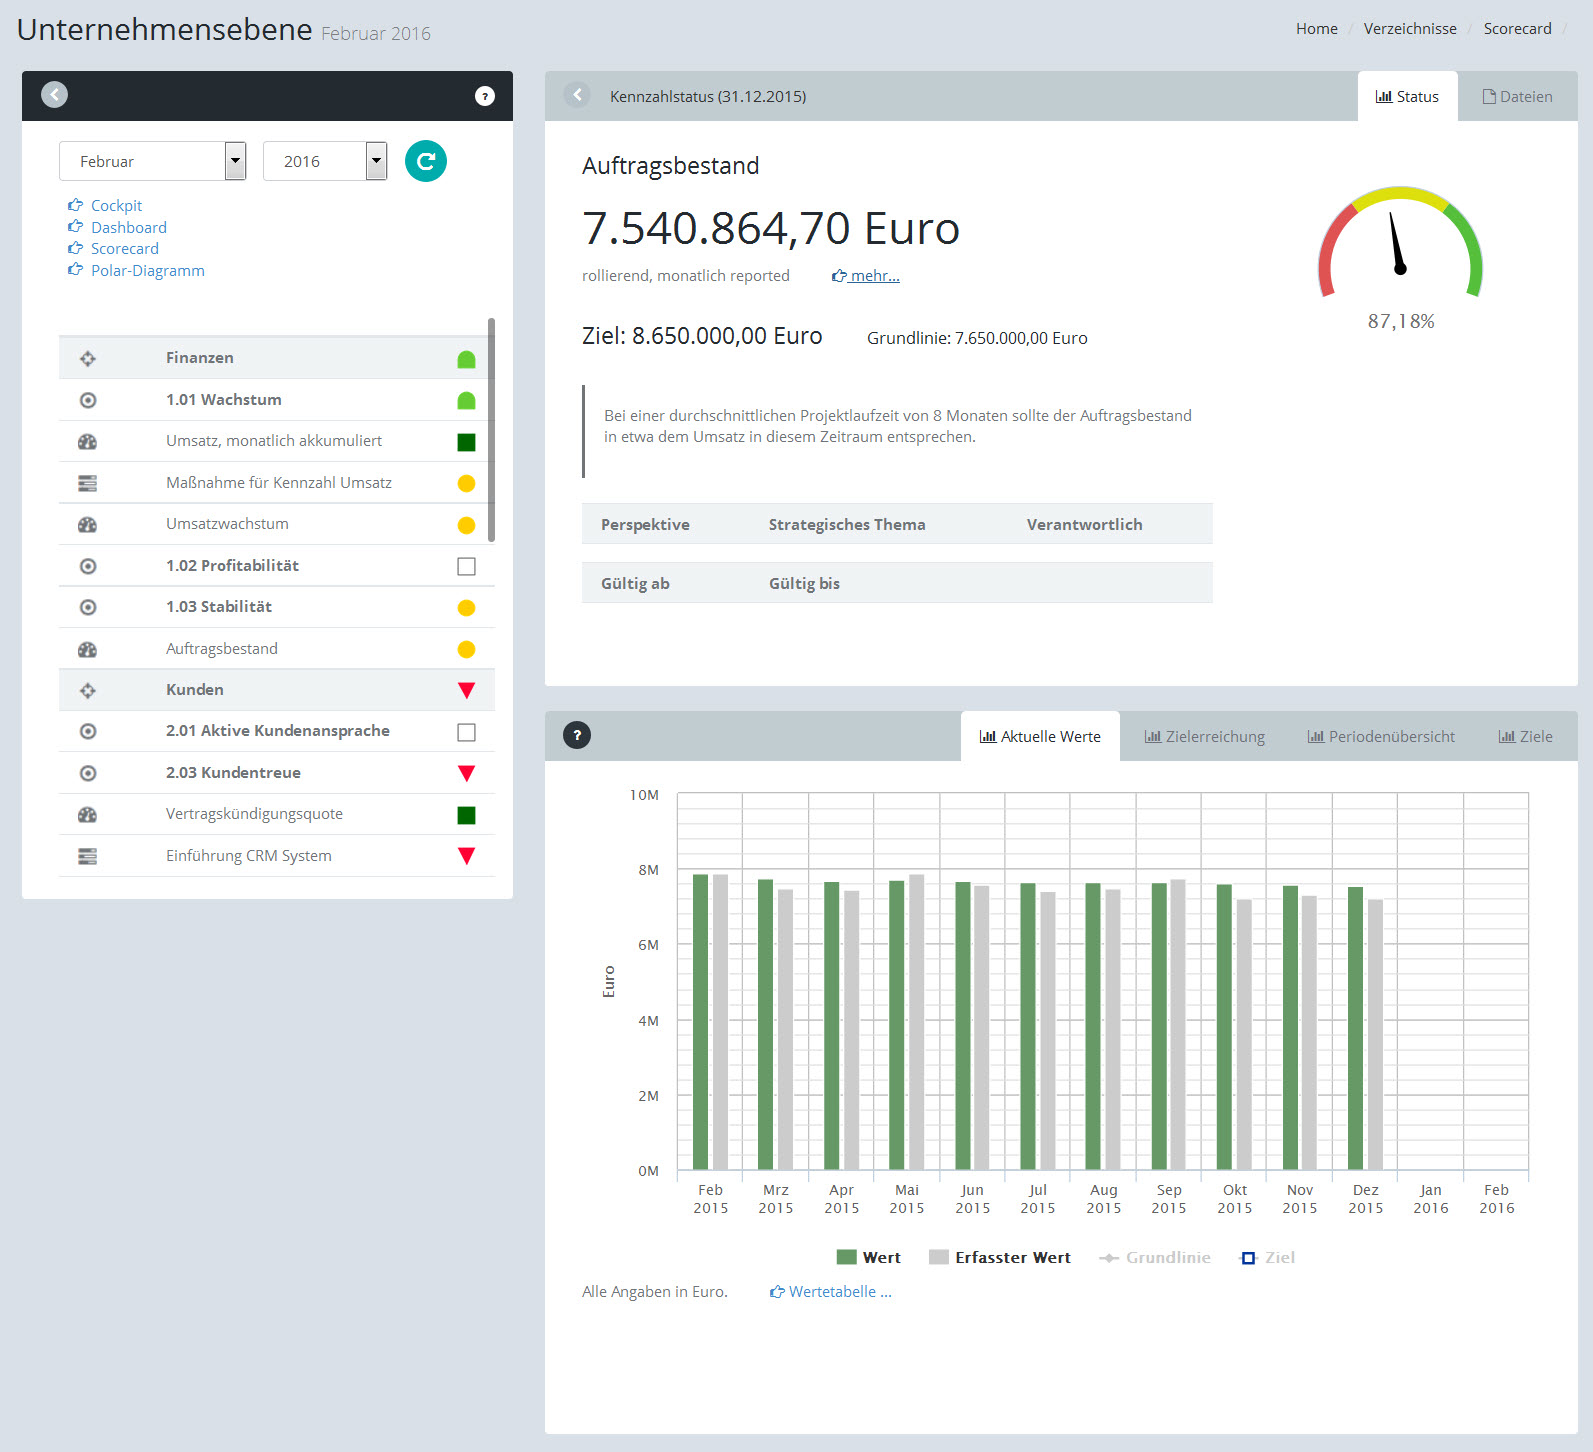
Task: Switch to the Zielerreichung tab
Action: [1204, 737]
